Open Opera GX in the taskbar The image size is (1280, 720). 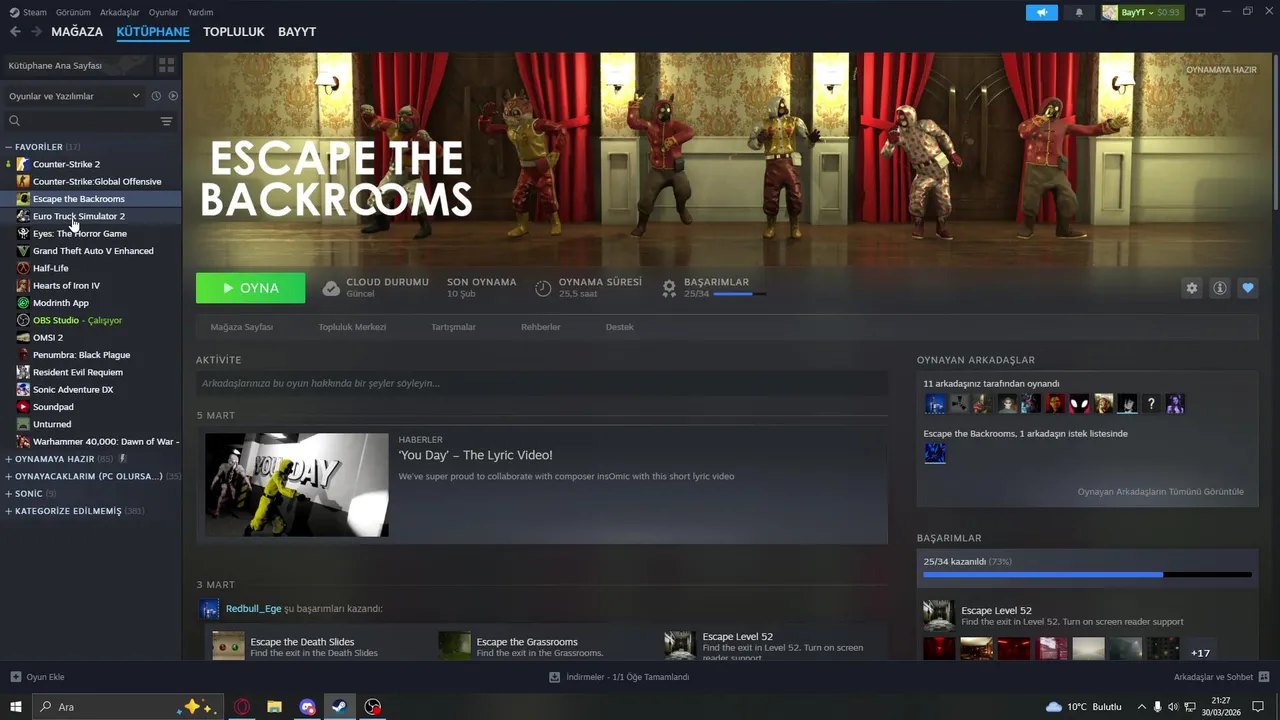point(242,707)
